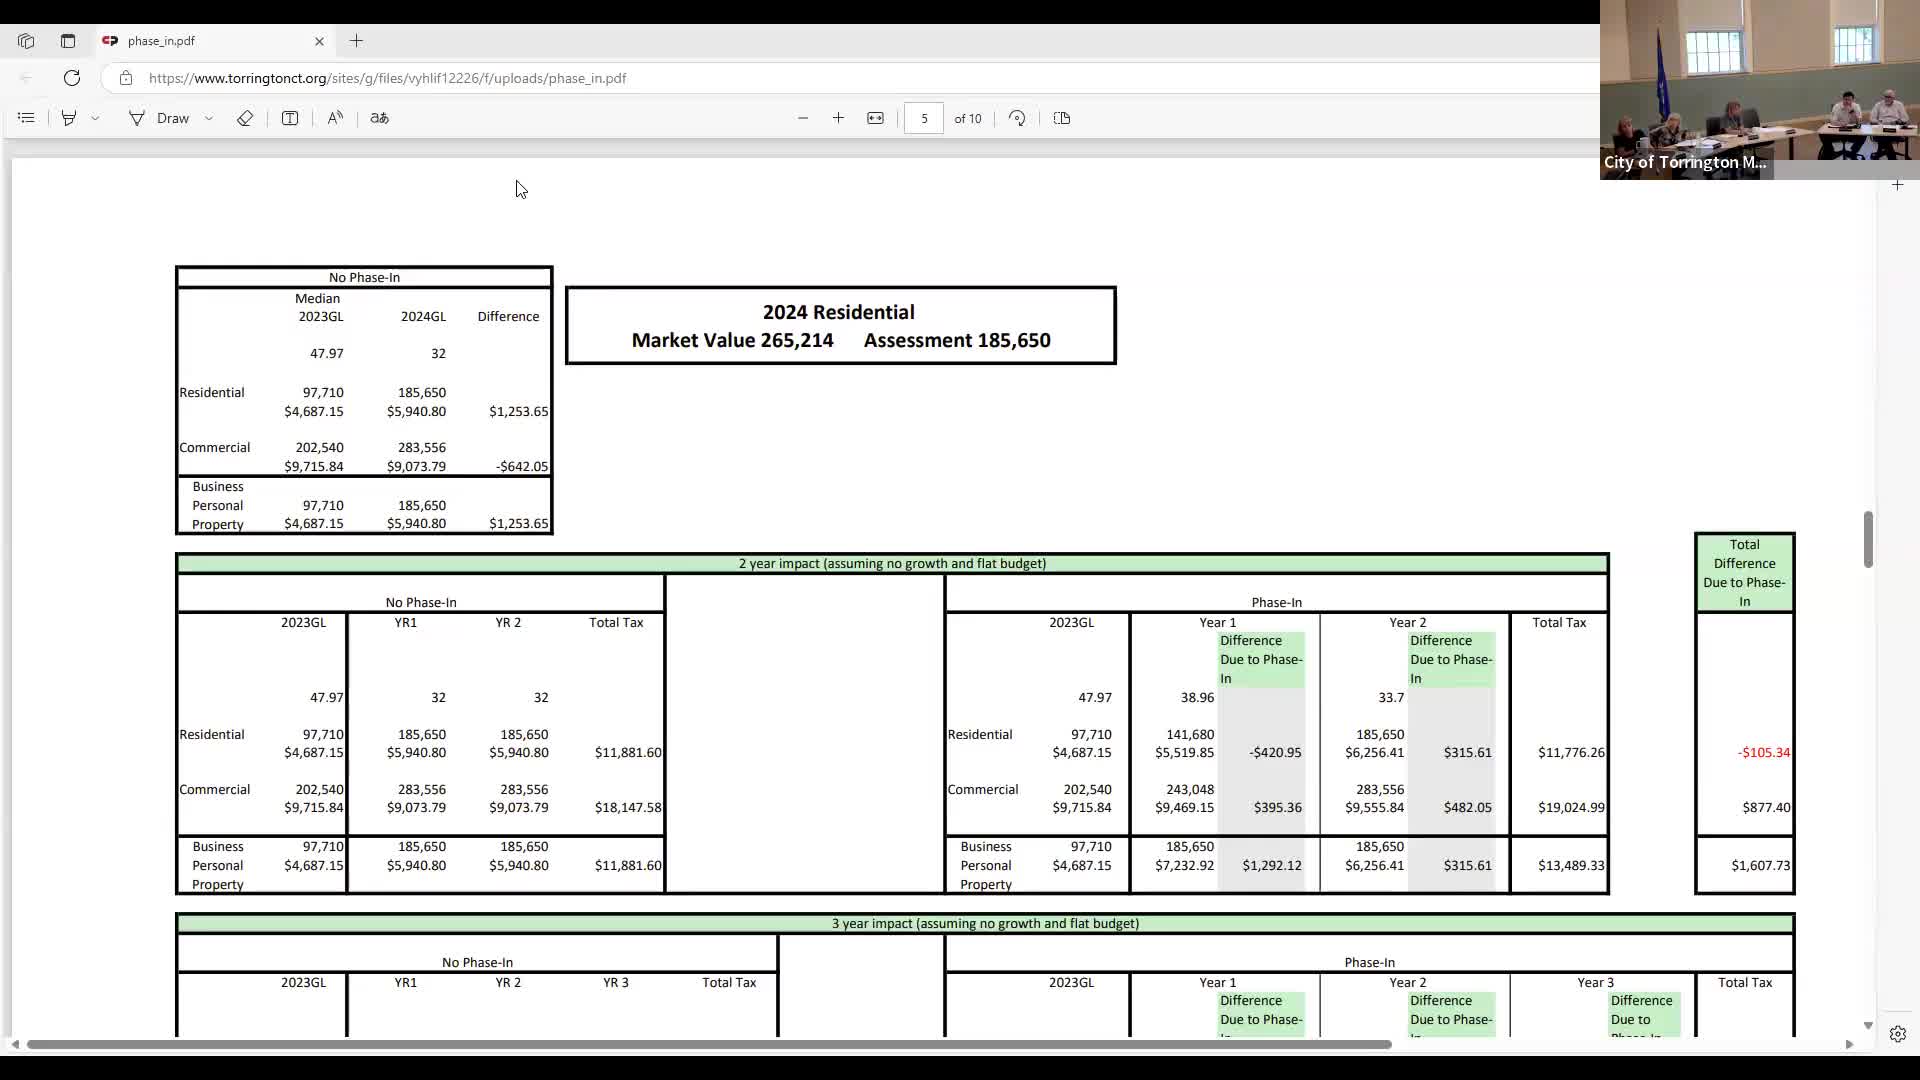Click the '3 year impact' section header
This screenshot has width=1920, height=1080.
point(985,923)
